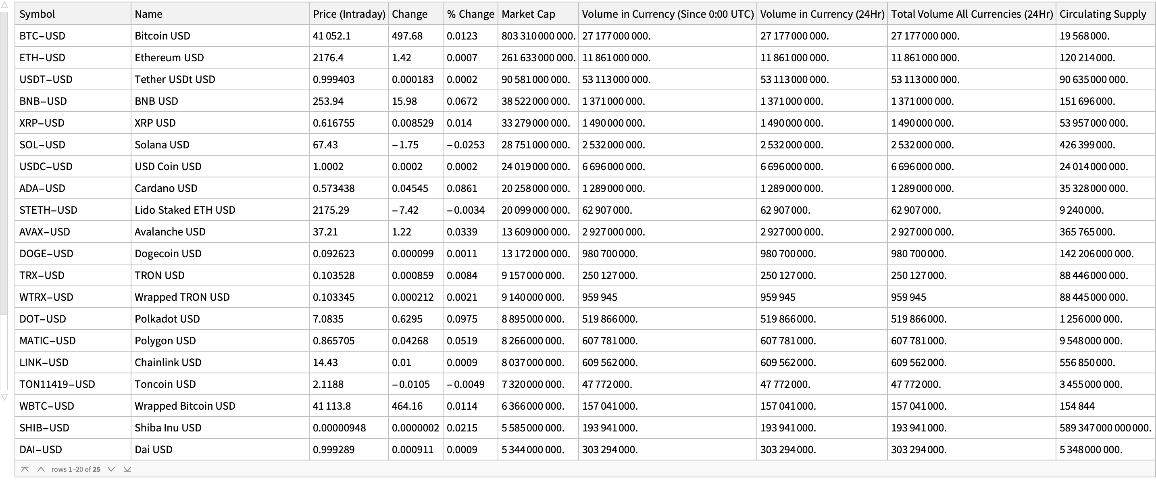Click the "rows 1–20 of 25" label
Image resolution: width=1156 pixels, height=492 pixels.
click(x=76, y=469)
